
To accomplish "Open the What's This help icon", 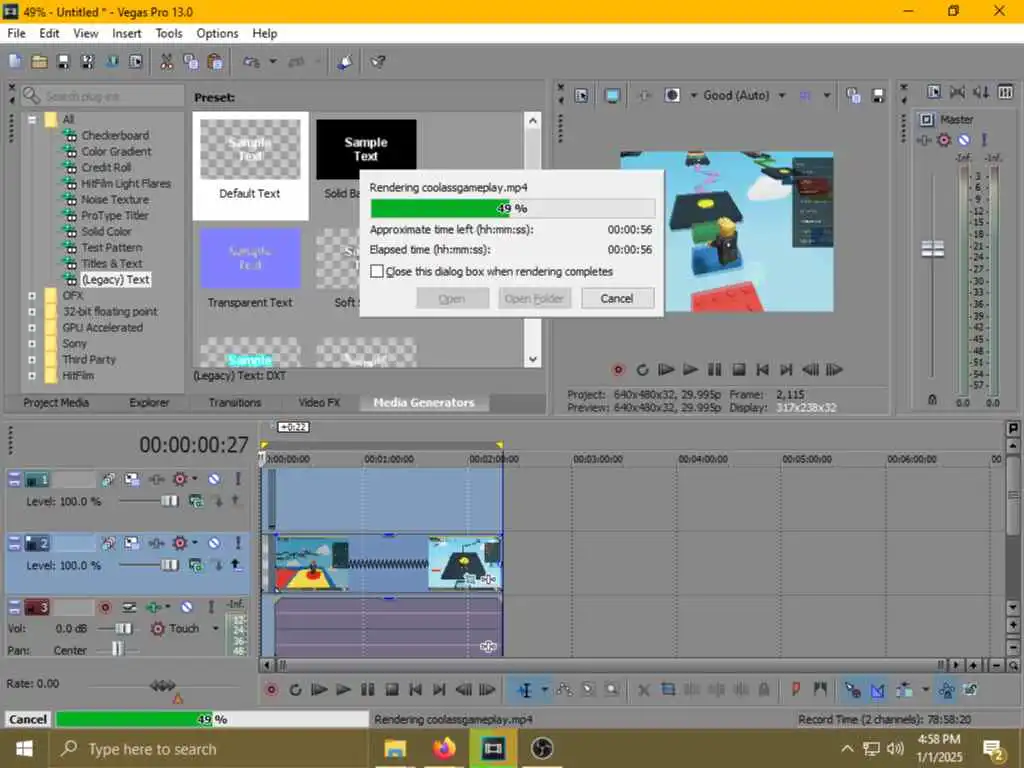I will [377, 61].
